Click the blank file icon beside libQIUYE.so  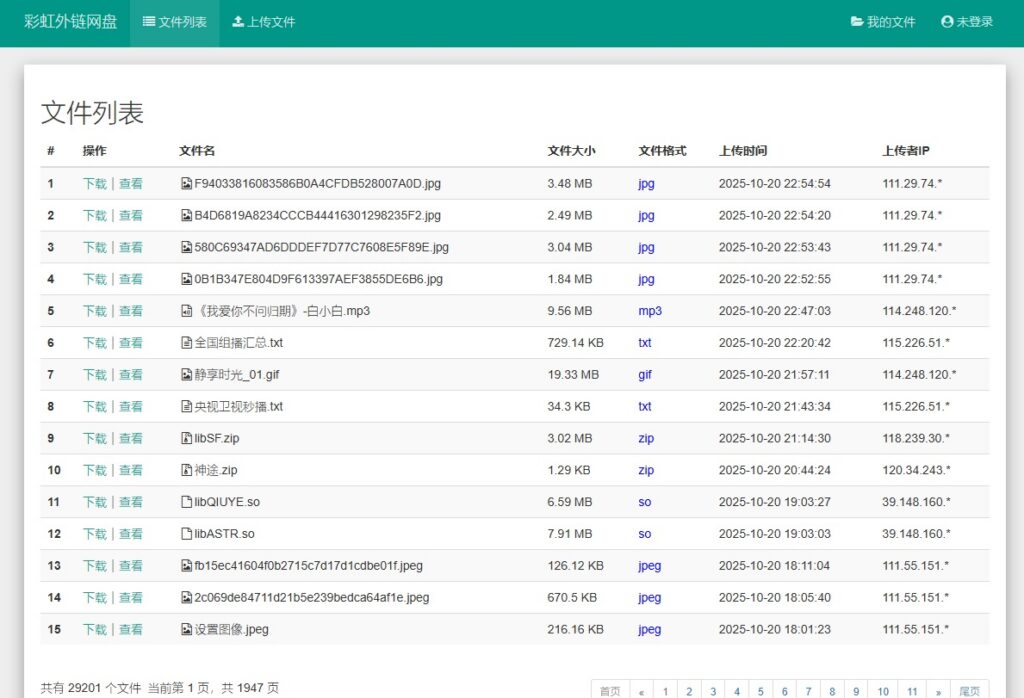coord(186,502)
